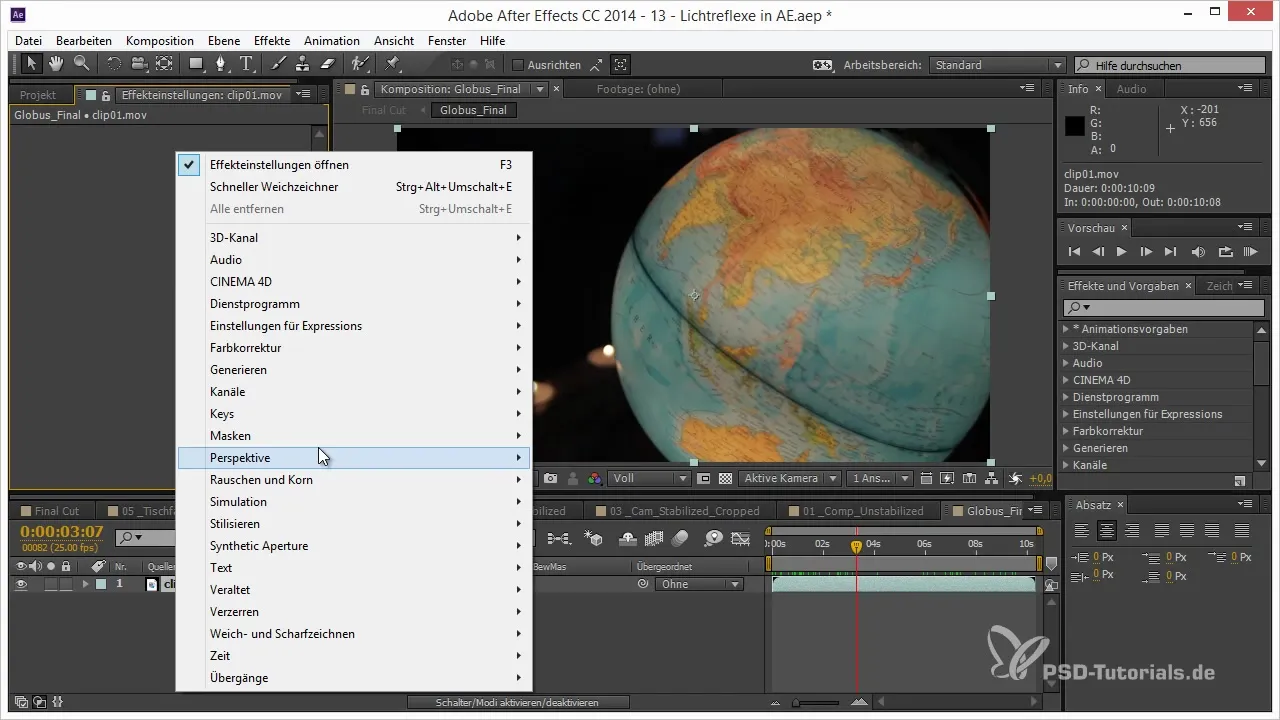
Task: Open the comp flowchart icon in viewer
Action: tap(992, 479)
